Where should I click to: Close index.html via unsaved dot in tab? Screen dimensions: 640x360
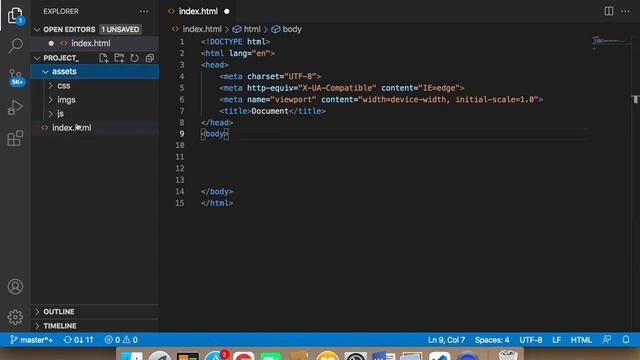(x=227, y=11)
